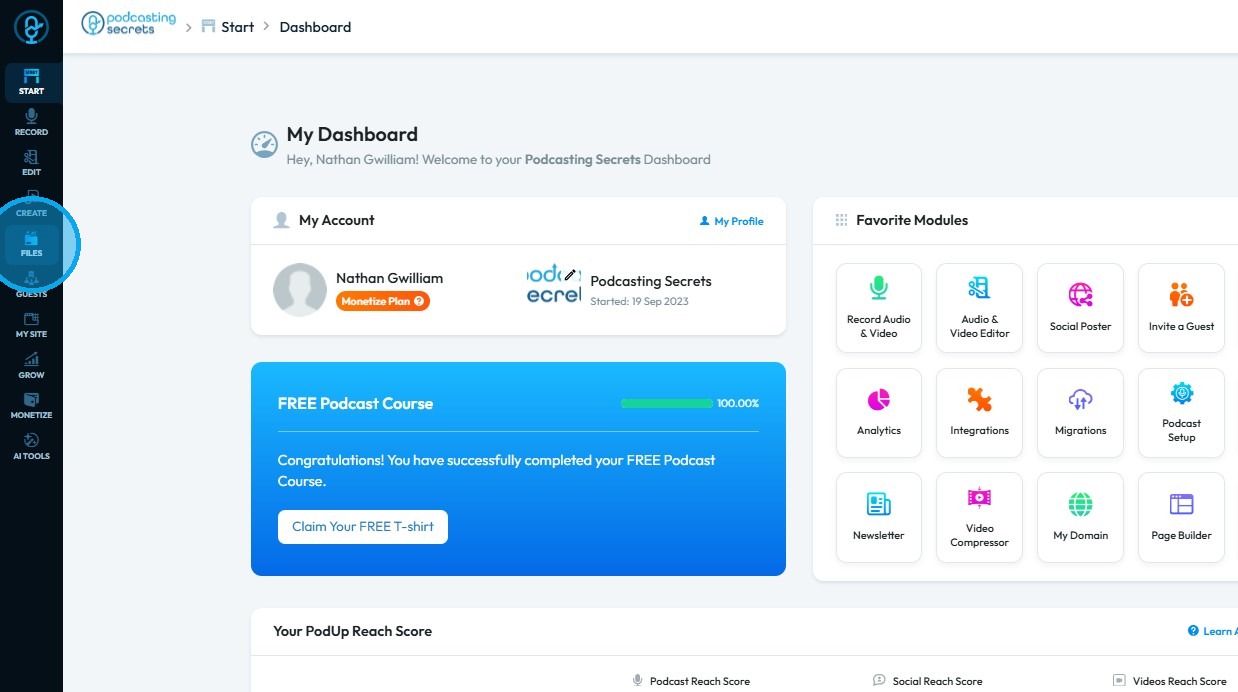The height and width of the screenshot is (692, 1238).
Task: Click the 100.00% completion text
Action: coord(738,403)
